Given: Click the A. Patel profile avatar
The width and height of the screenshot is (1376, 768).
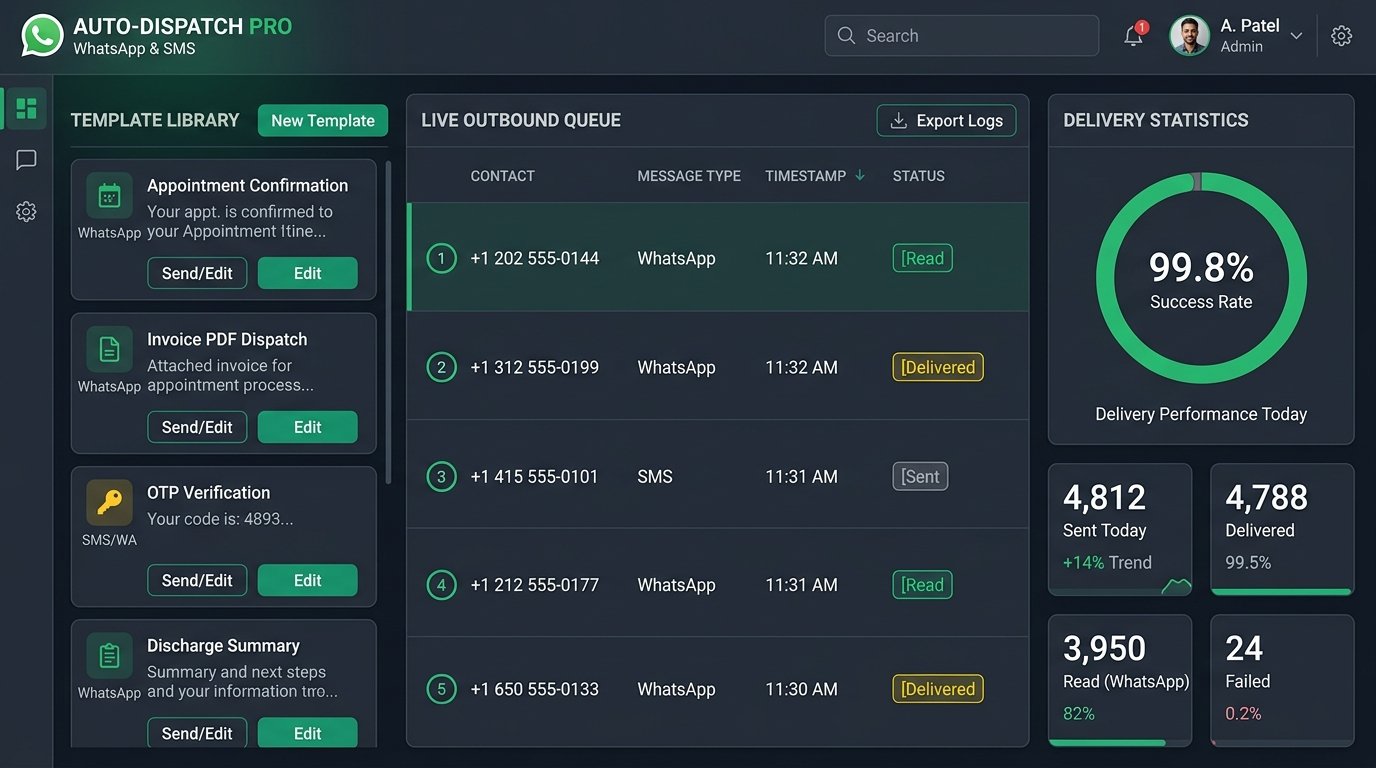Looking at the screenshot, I should (1189, 36).
